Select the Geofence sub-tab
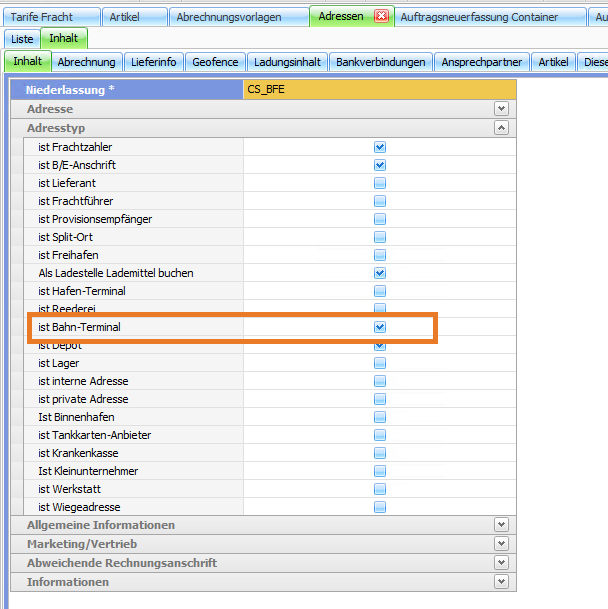The width and height of the screenshot is (608, 609). pos(215,62)
